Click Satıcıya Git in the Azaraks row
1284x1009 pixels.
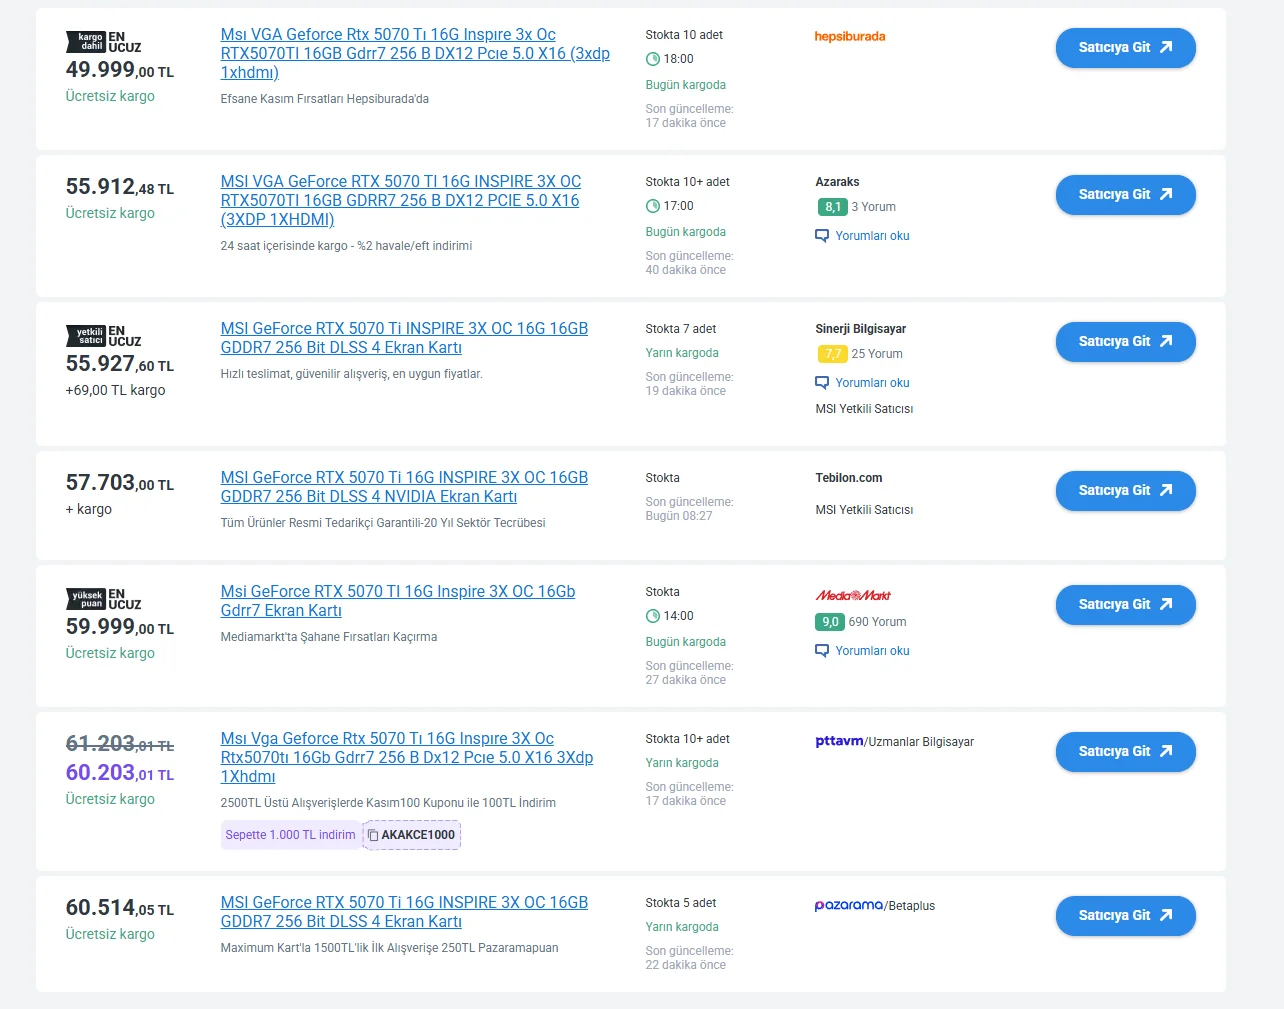[1126, 195]
